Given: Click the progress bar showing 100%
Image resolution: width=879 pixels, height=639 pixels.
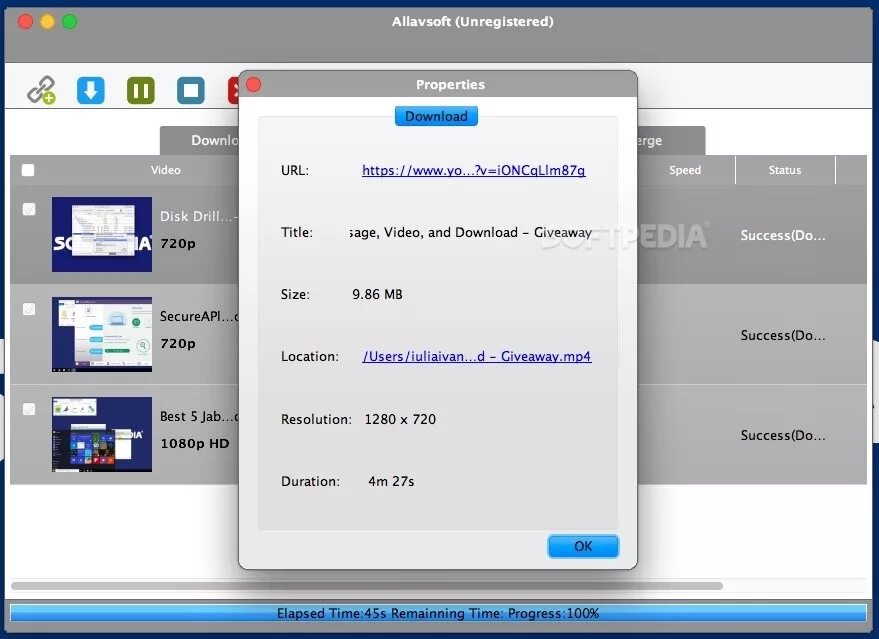Looking at the screenshot, I should point(438,613).
